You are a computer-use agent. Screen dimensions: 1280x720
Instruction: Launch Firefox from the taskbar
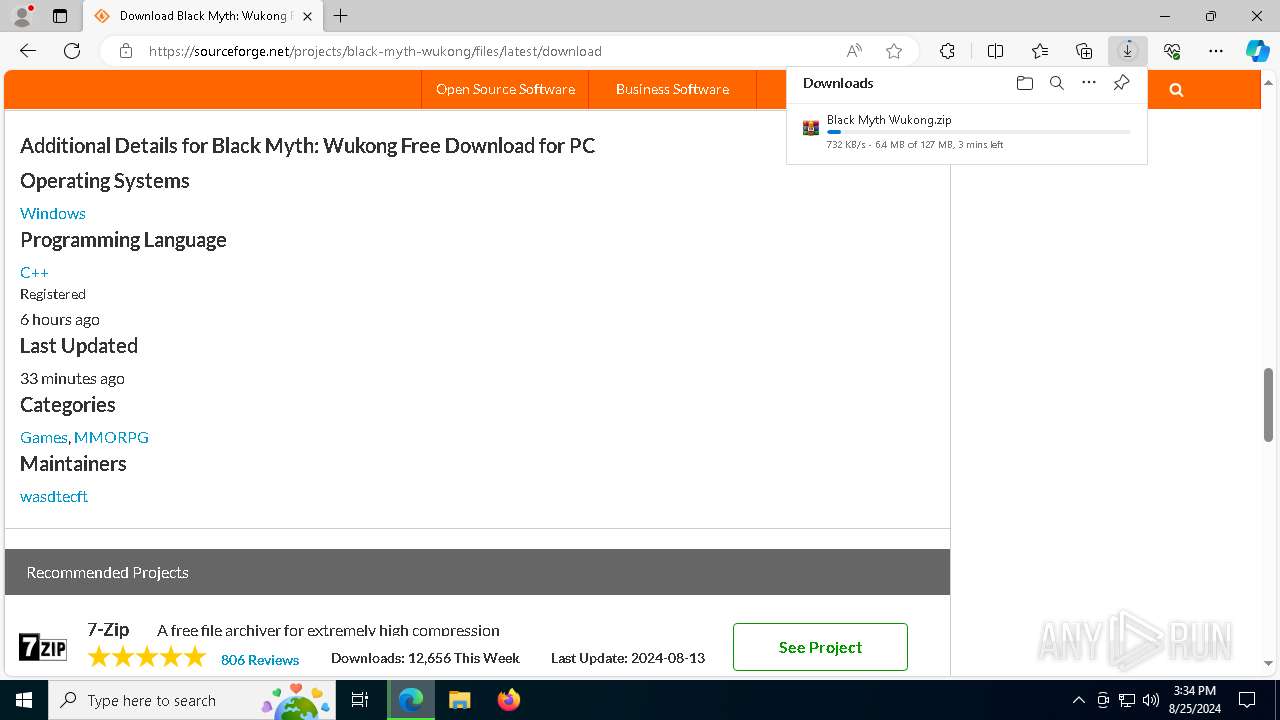click(508, 700)
